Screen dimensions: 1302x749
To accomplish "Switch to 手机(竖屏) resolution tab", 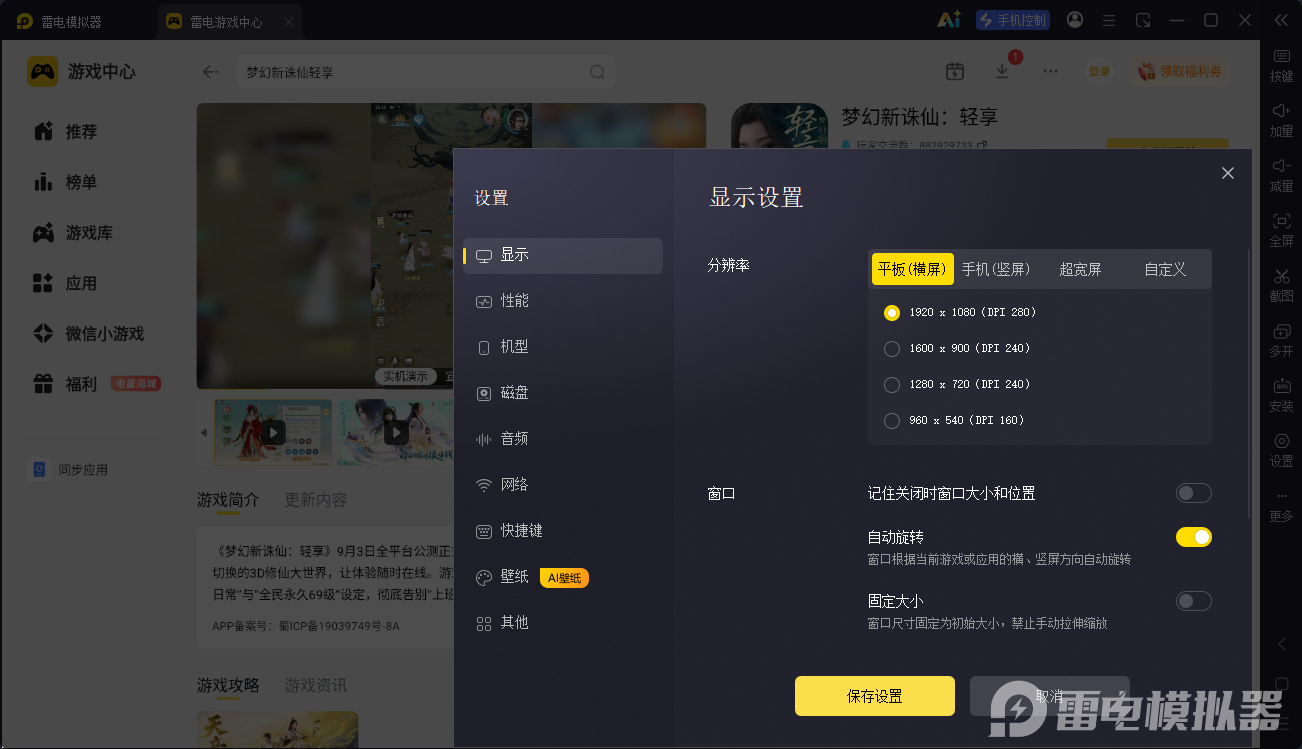I will point(996,269).
